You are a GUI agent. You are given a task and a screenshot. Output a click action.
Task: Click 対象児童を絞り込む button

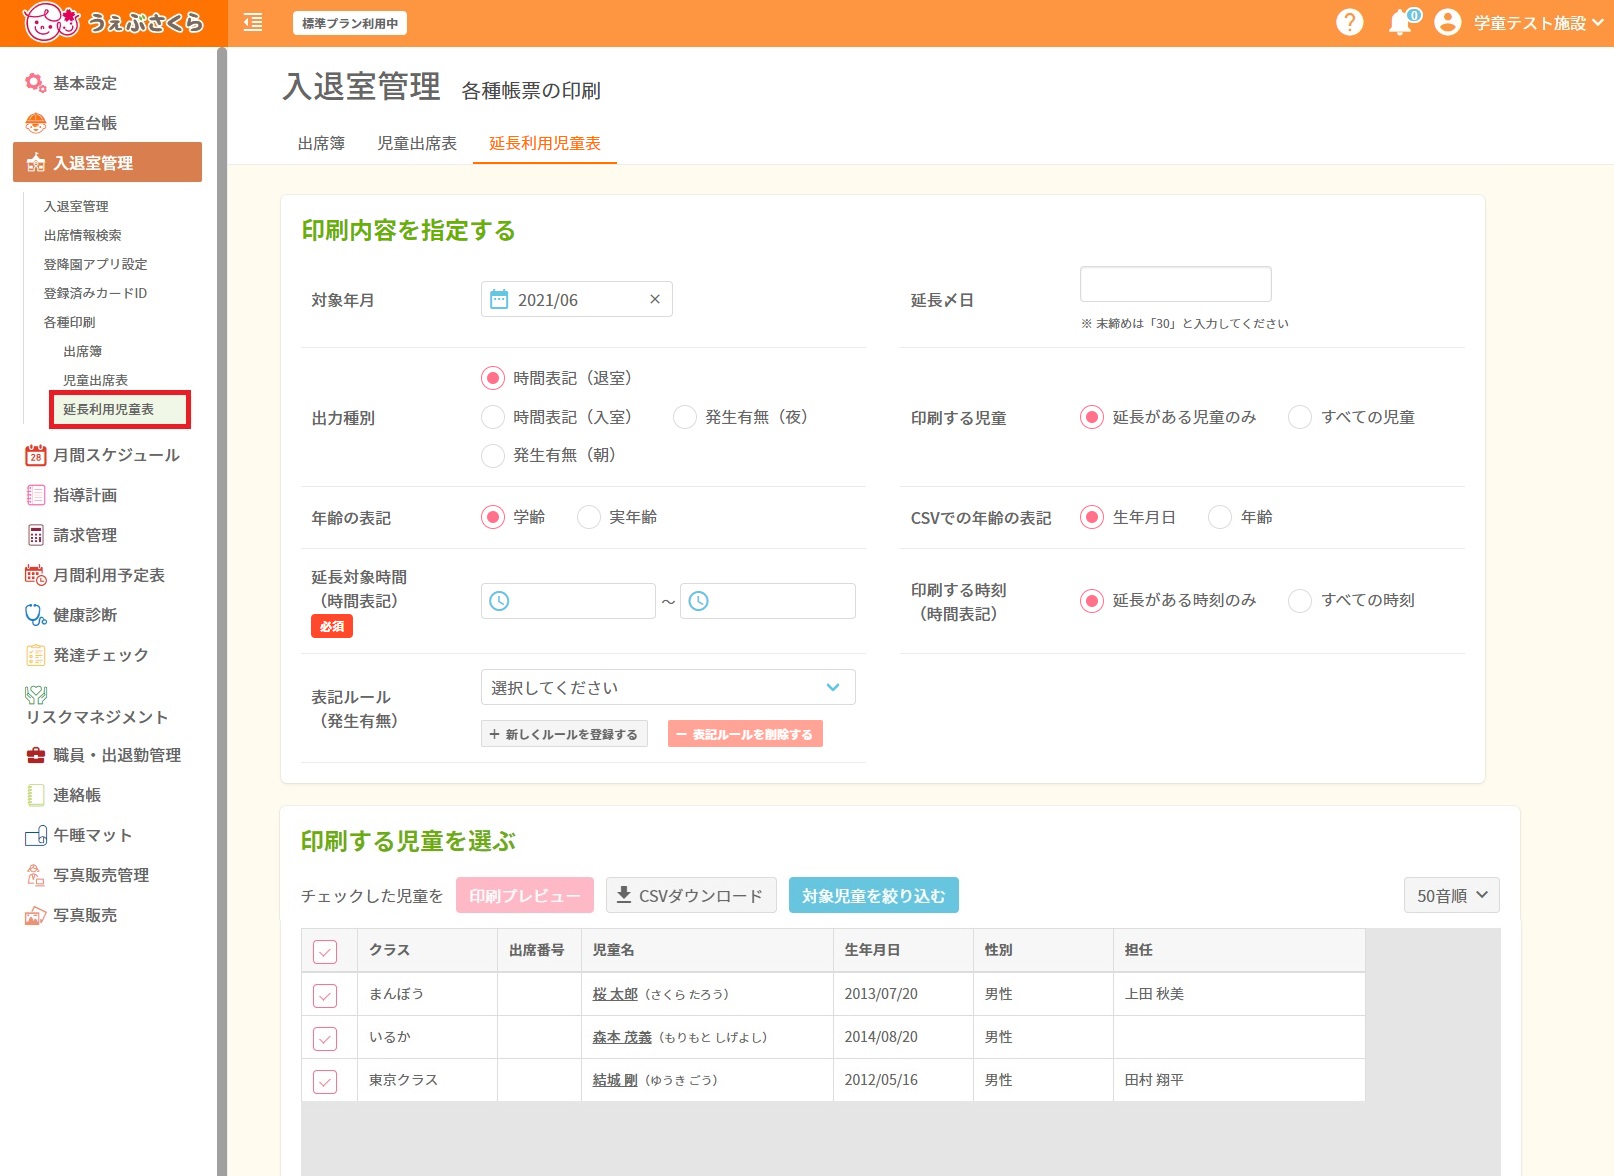tap(874, 895)
